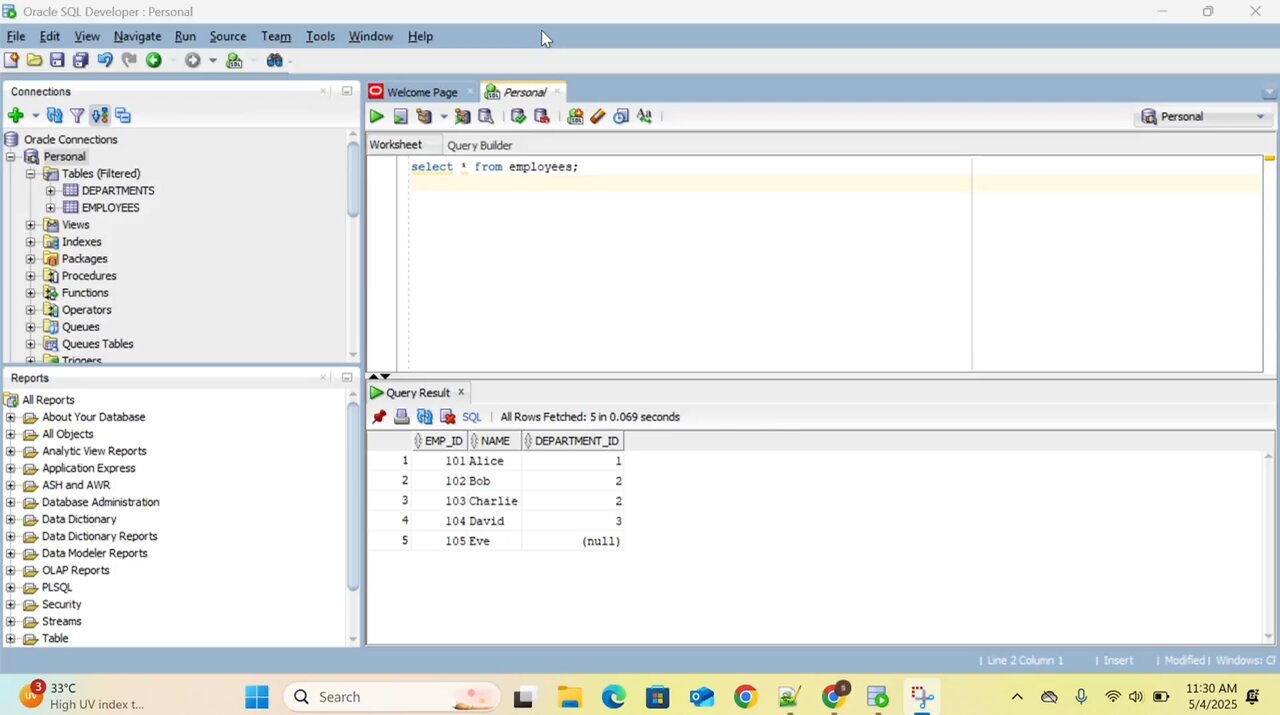Image resolution: width=1280 pixels, height=715 pixels.
Task: Open dropdown arrow next to New Connection plus
Action: (35, 116)
